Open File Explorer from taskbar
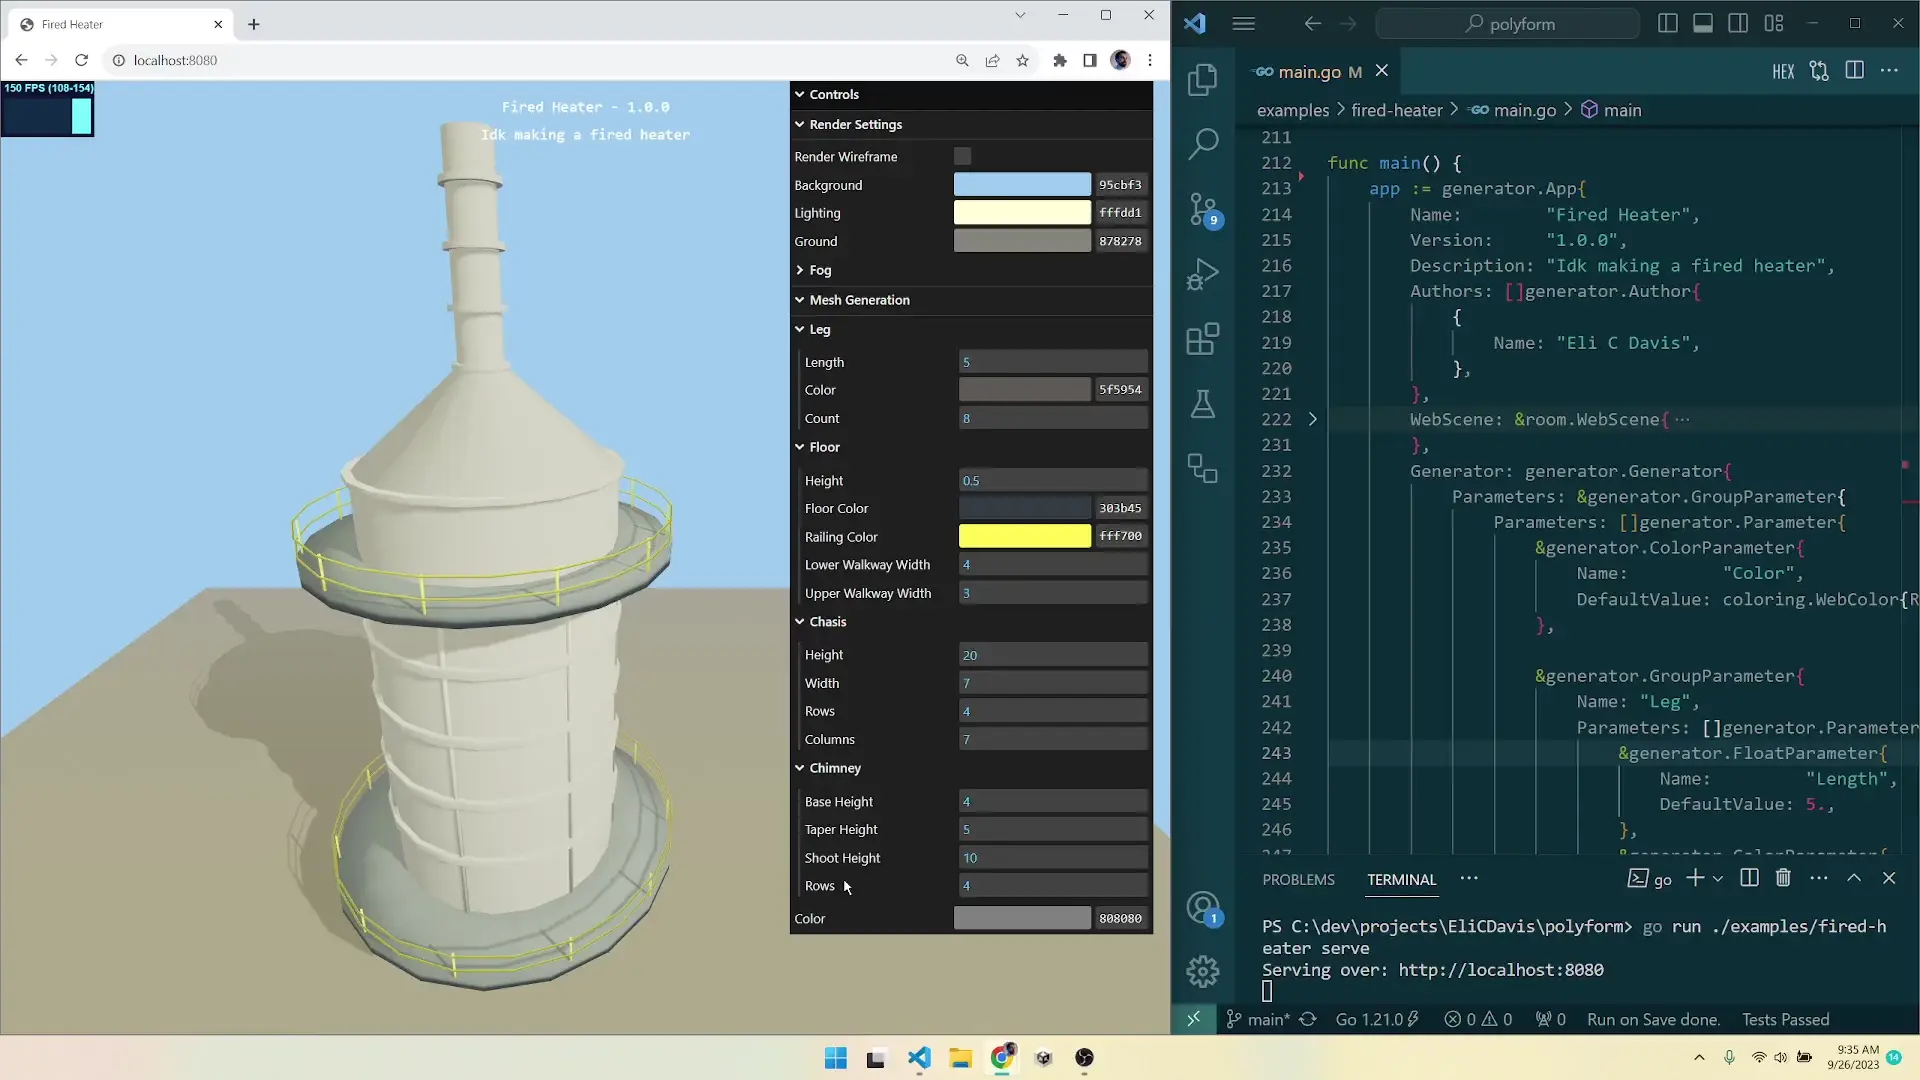Viewport: 1920px width, 1080px height. pos(961,1058)
